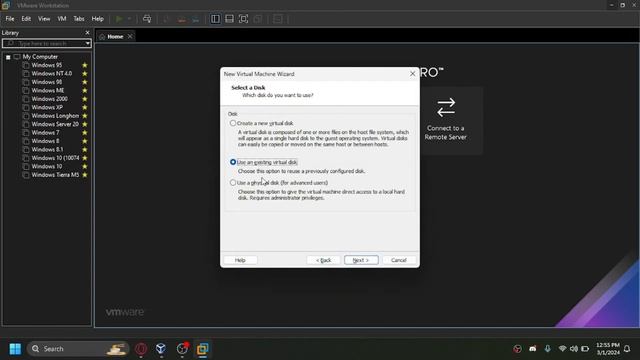Click the favorite star beside Windows 95
The image size is (640, 360).
point(85,65)
